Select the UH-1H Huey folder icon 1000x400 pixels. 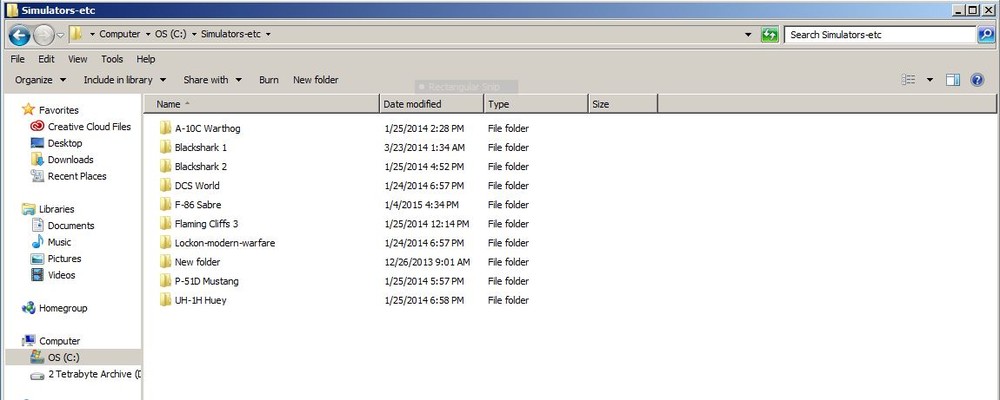click(x=166, y=300)
